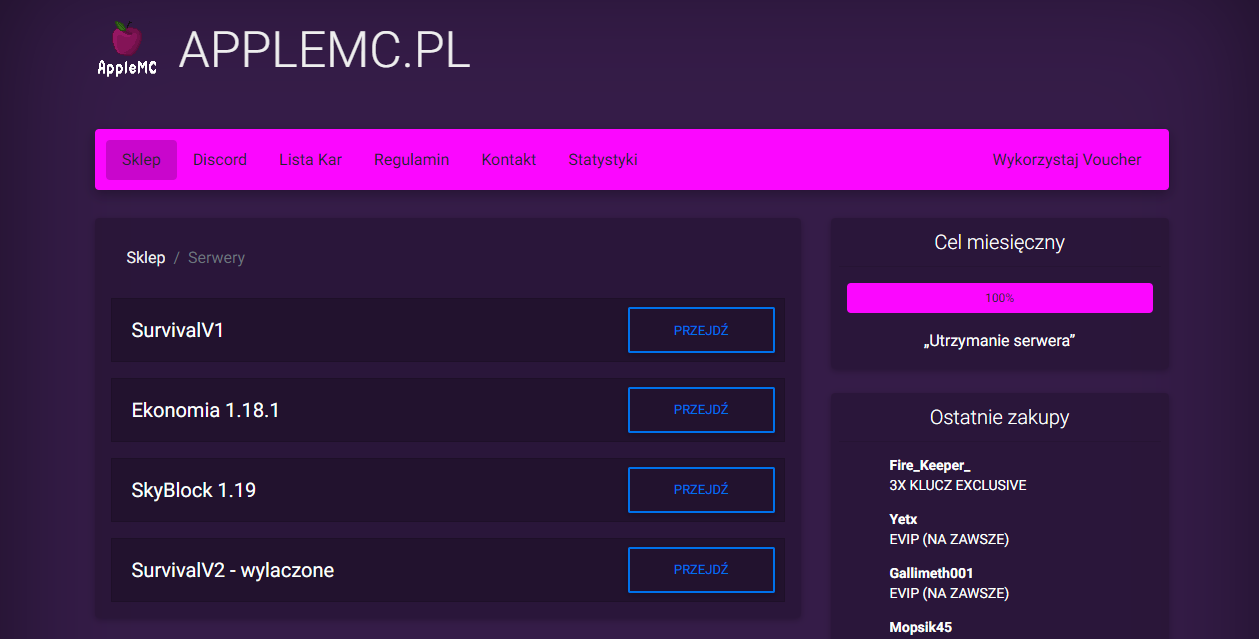Open Statystyki from the navbar
Image resolution: width=1259 pixels, height=639 pixels.
(x=603, y=160)
